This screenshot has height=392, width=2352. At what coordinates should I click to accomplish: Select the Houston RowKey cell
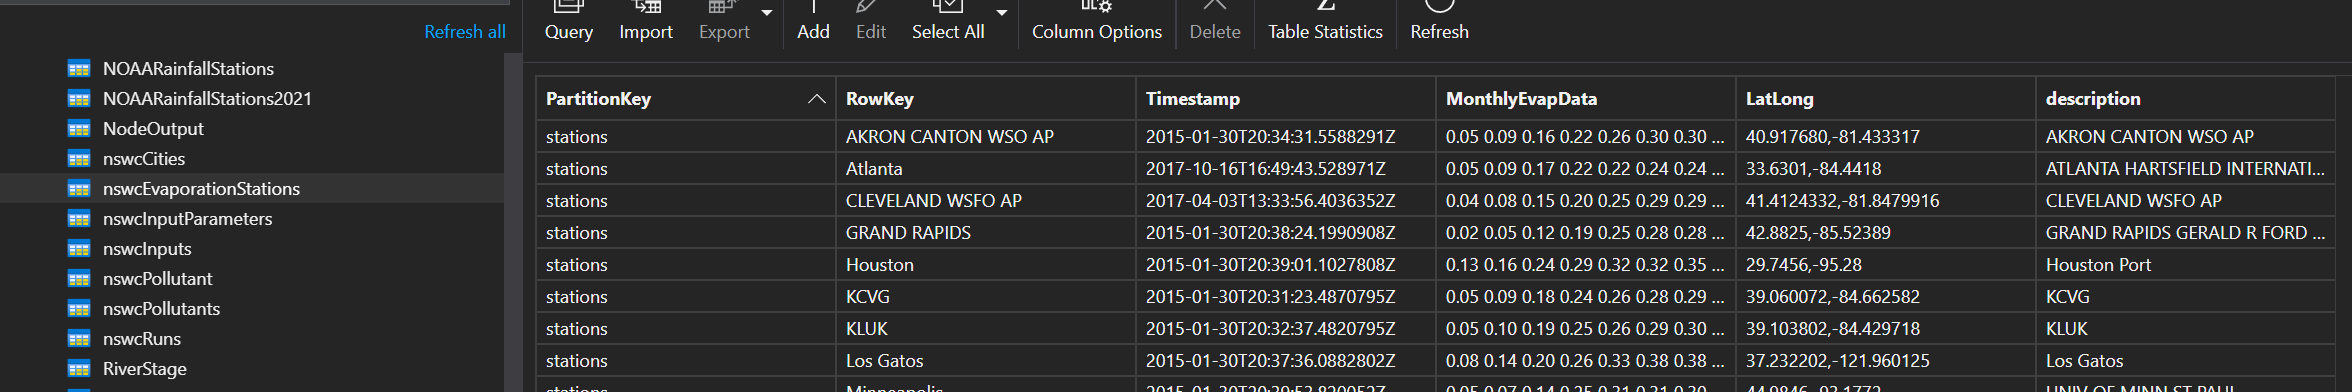(x=986, y=265)
